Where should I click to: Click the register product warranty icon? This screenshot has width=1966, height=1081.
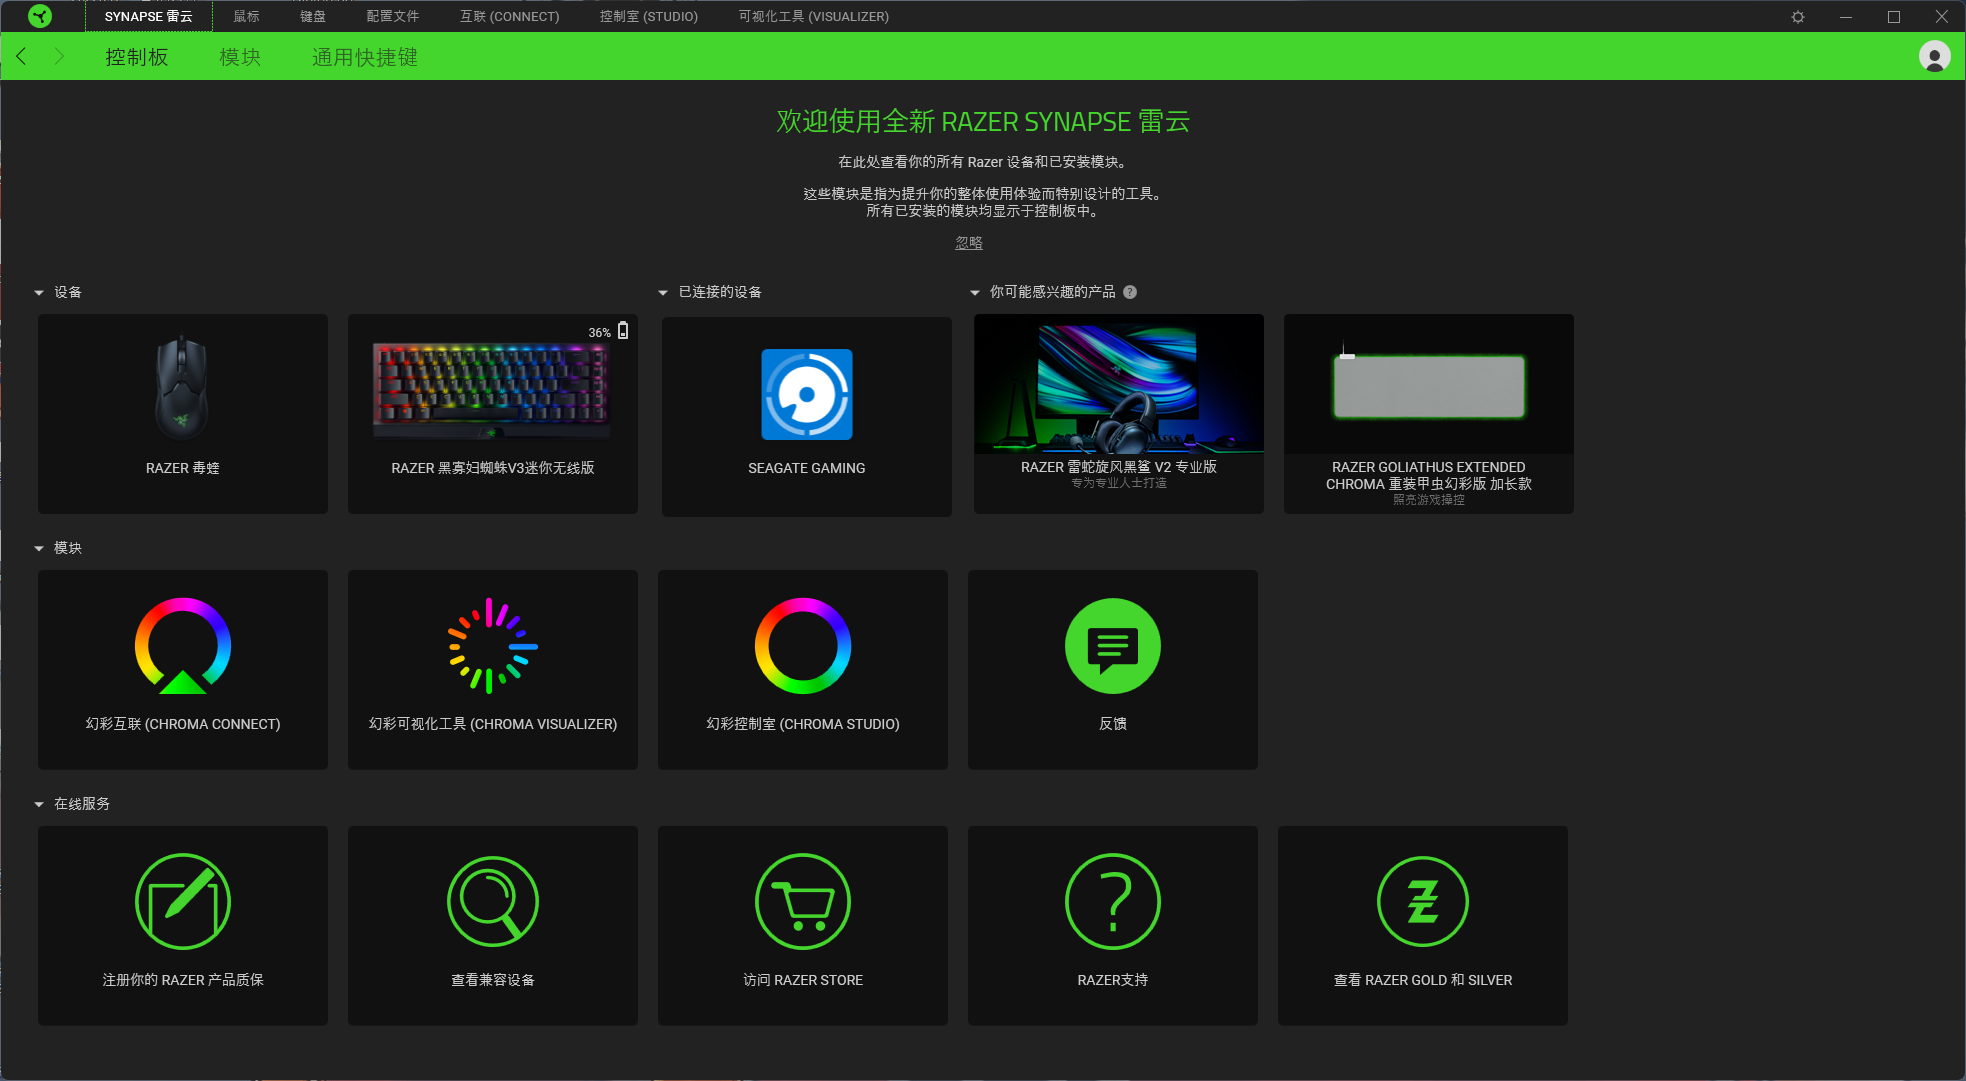(183, 901)
